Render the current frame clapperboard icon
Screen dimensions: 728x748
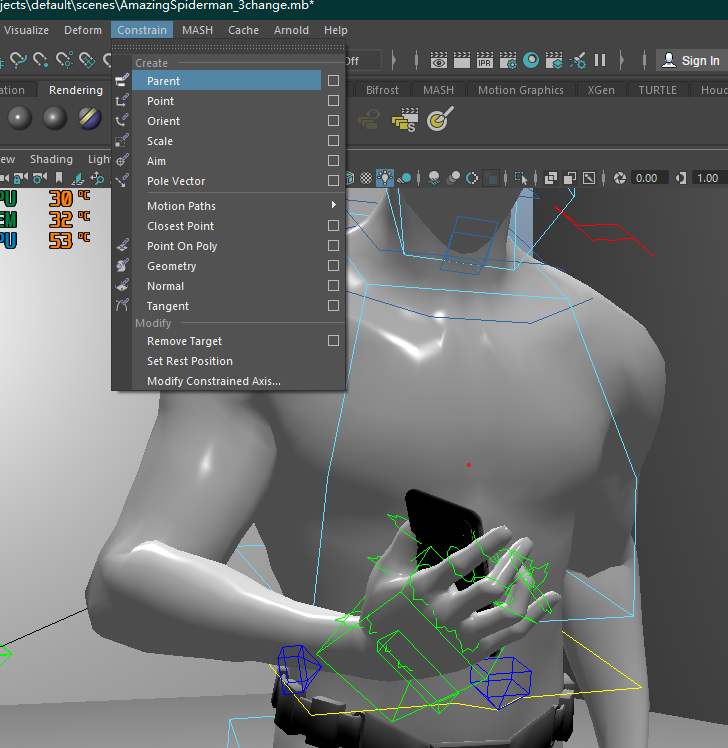point(461,61)
